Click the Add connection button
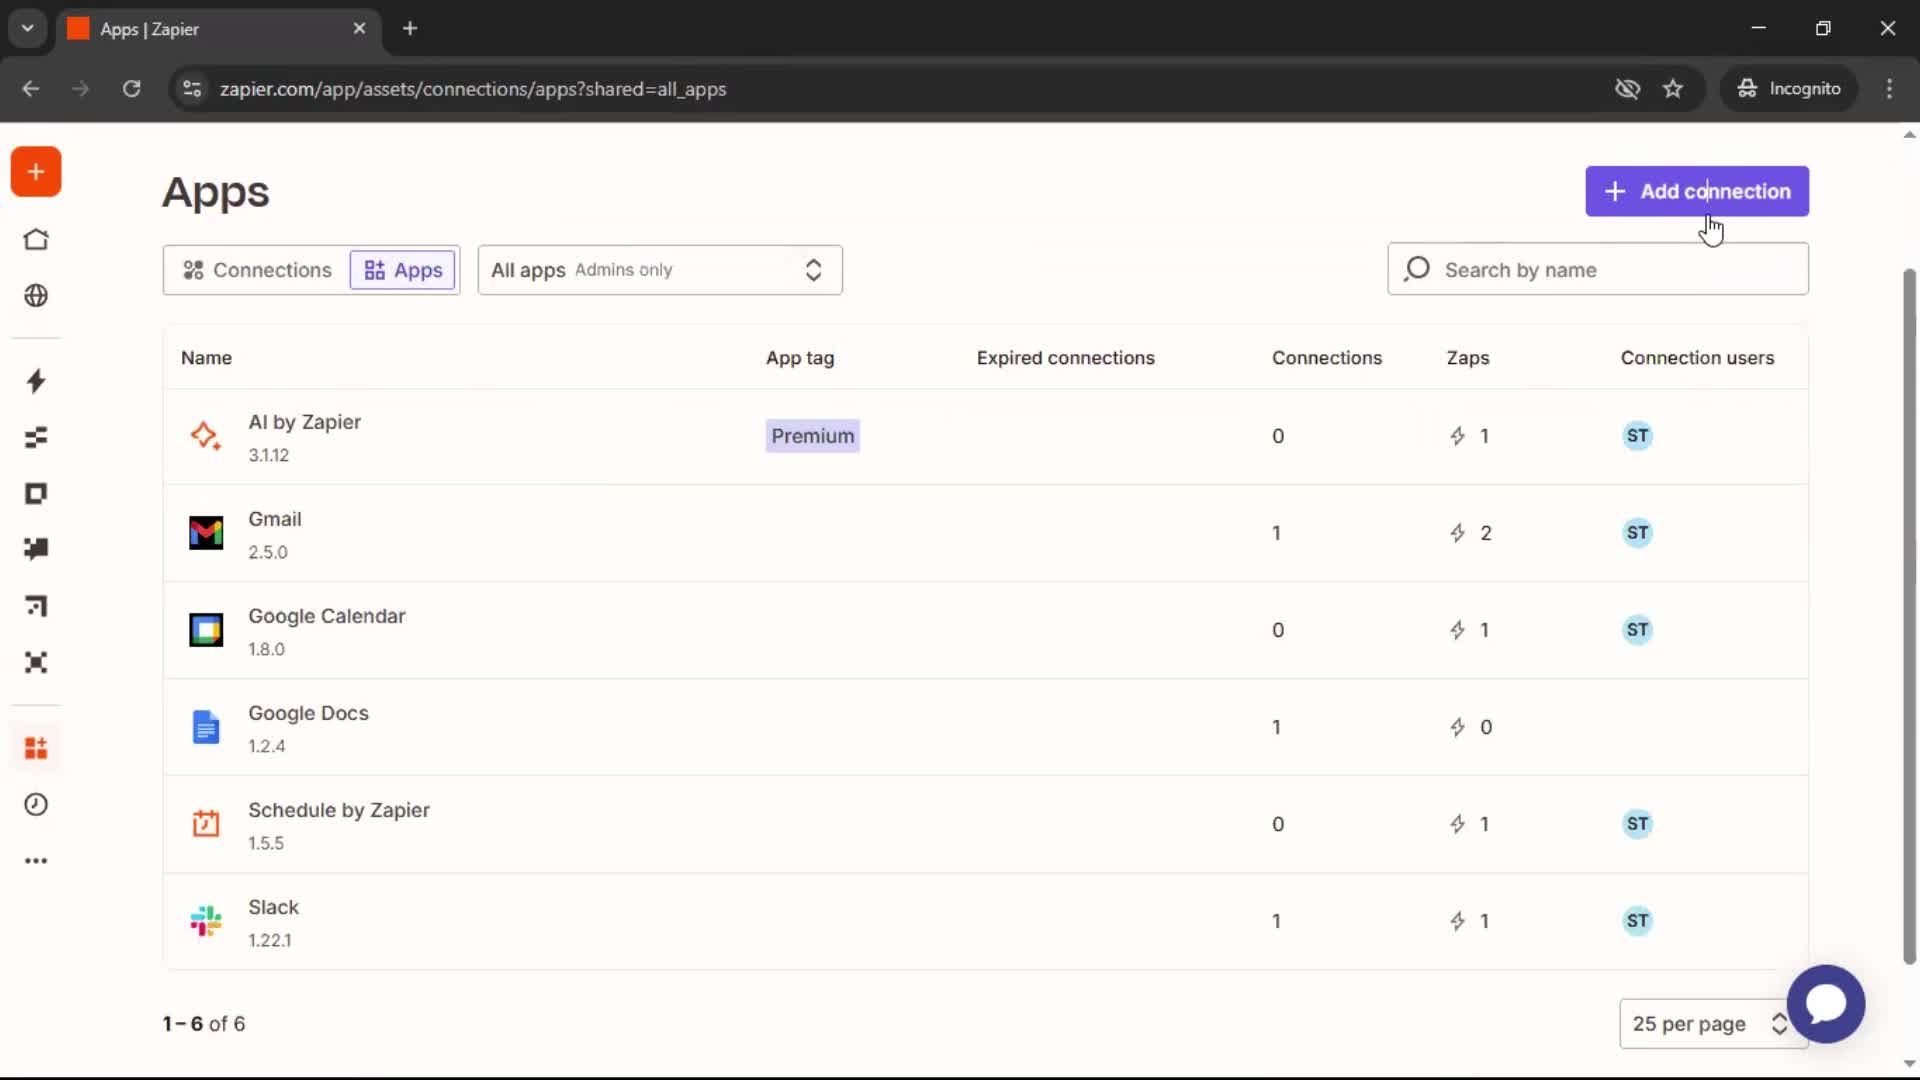Image resolution: width=1920 pixels, height=1080 pixels. (x=1697, y=191)
